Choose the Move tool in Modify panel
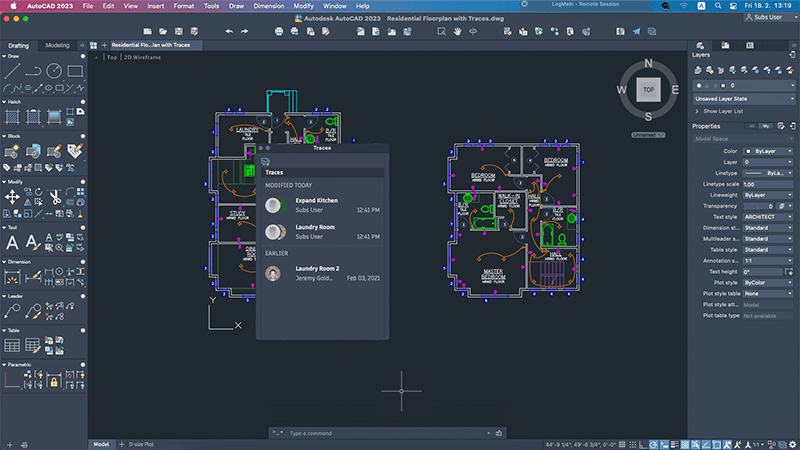 [12, 197]
